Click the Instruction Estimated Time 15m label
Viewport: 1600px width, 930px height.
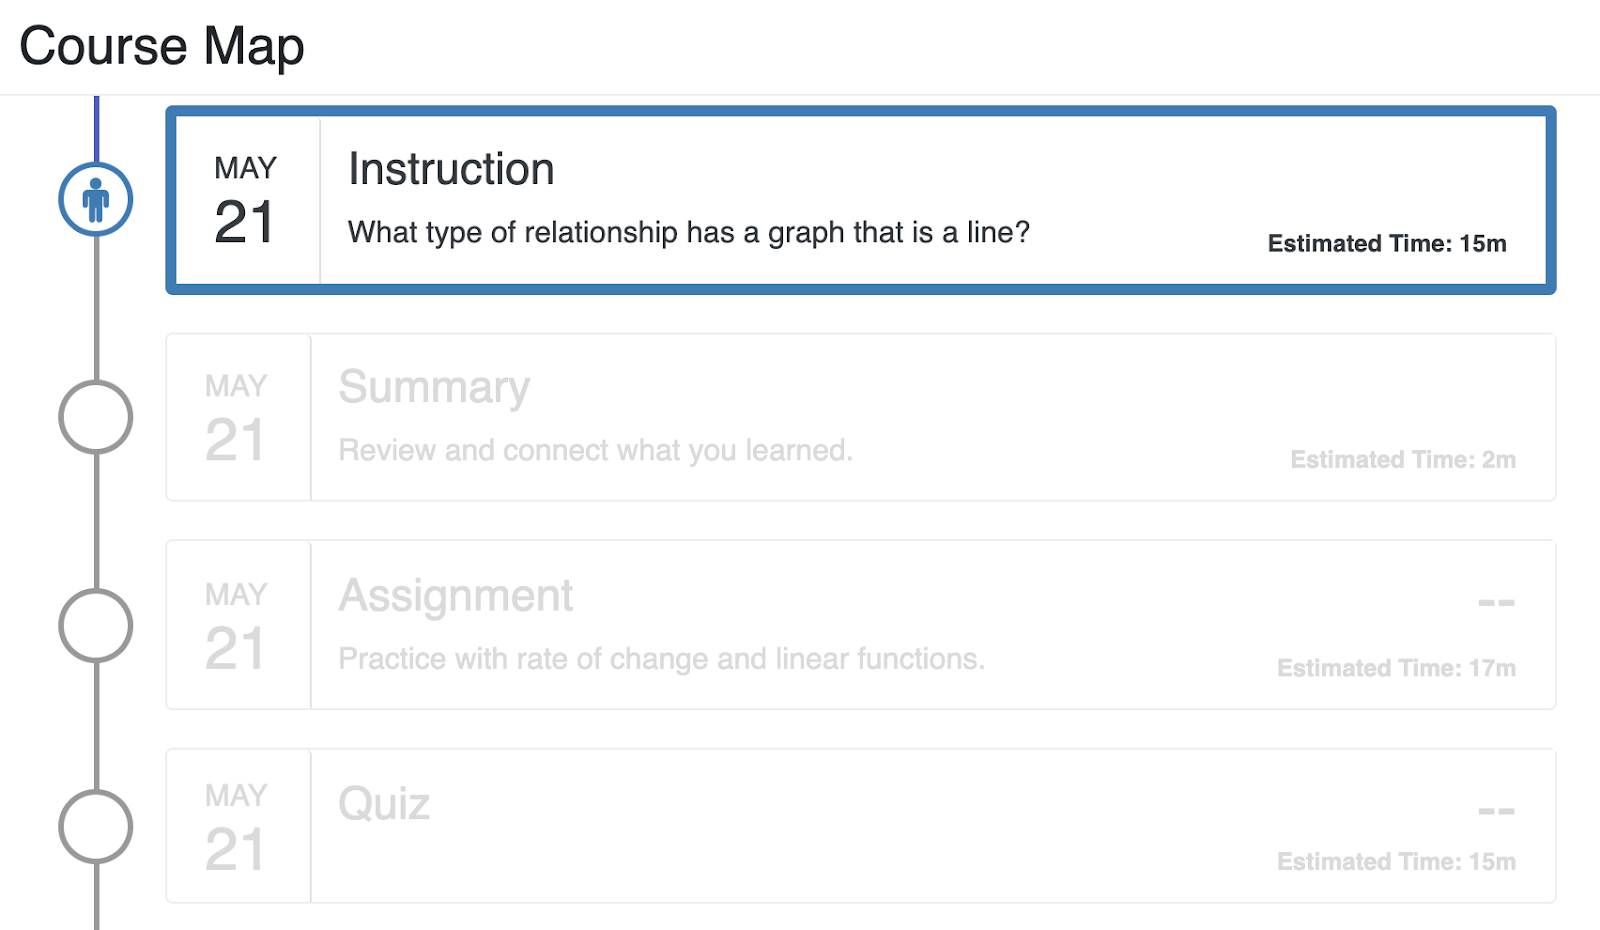(x=1386, y=244)
